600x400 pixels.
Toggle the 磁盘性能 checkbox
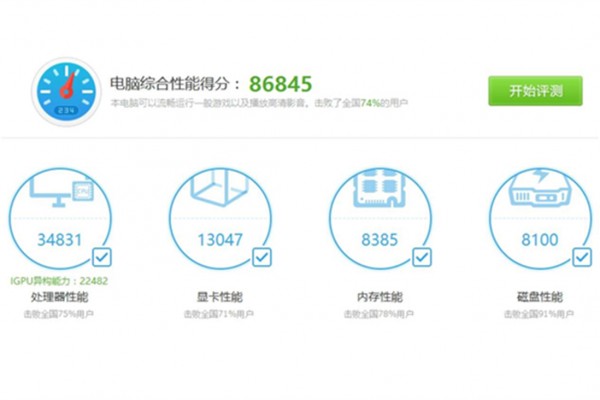[x=582, y=257]
